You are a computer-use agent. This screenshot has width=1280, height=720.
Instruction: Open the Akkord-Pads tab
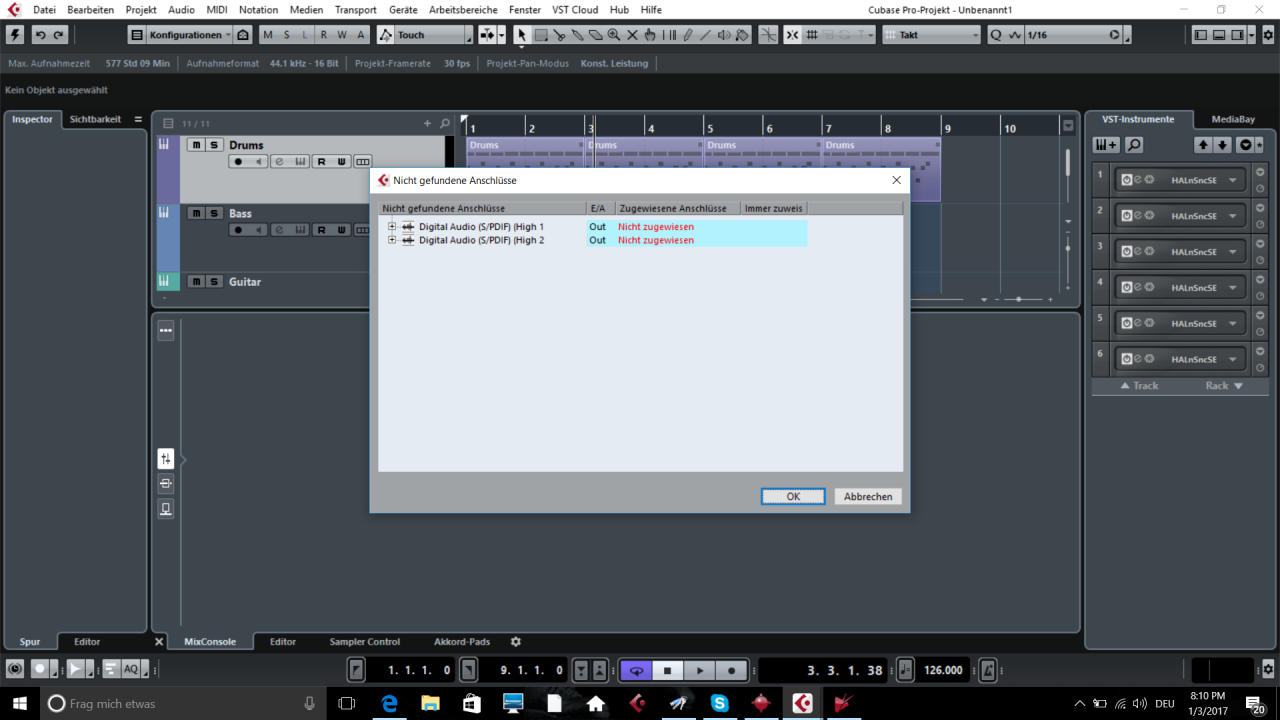tap(462, 642)
